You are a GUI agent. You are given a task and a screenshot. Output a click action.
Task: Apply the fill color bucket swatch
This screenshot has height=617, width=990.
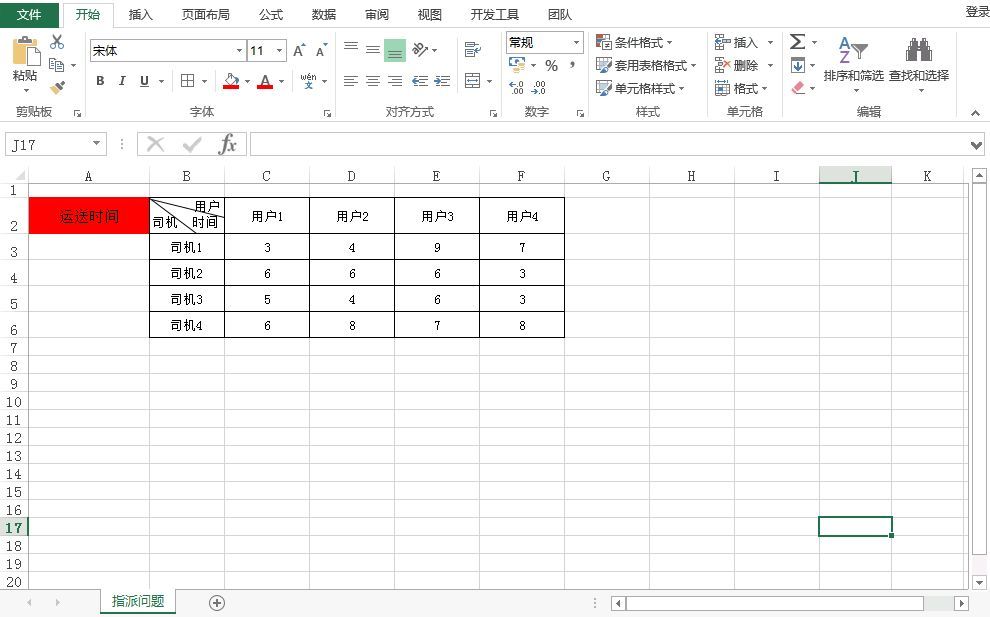[x=231, y=81]
